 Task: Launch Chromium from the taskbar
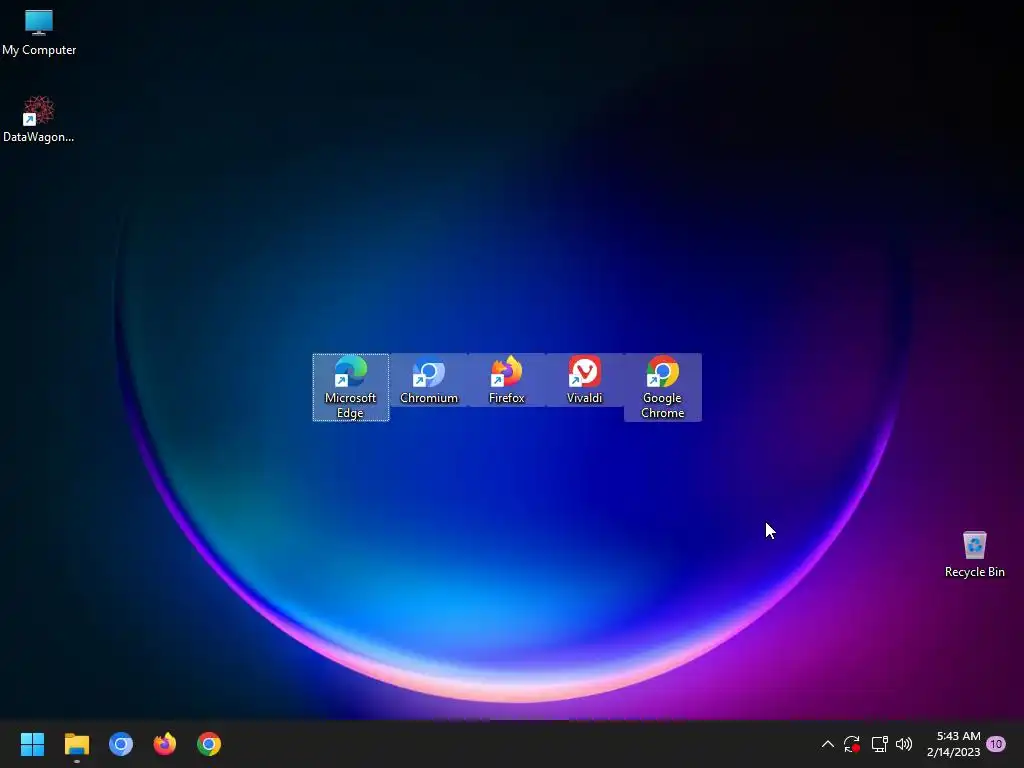pos(121,744)
